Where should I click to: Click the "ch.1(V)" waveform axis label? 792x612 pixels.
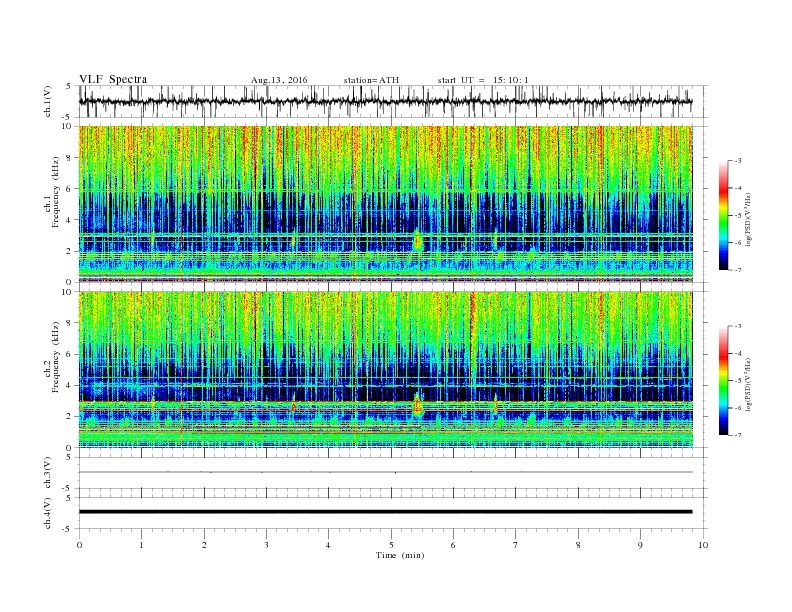(x=48, y=101)
